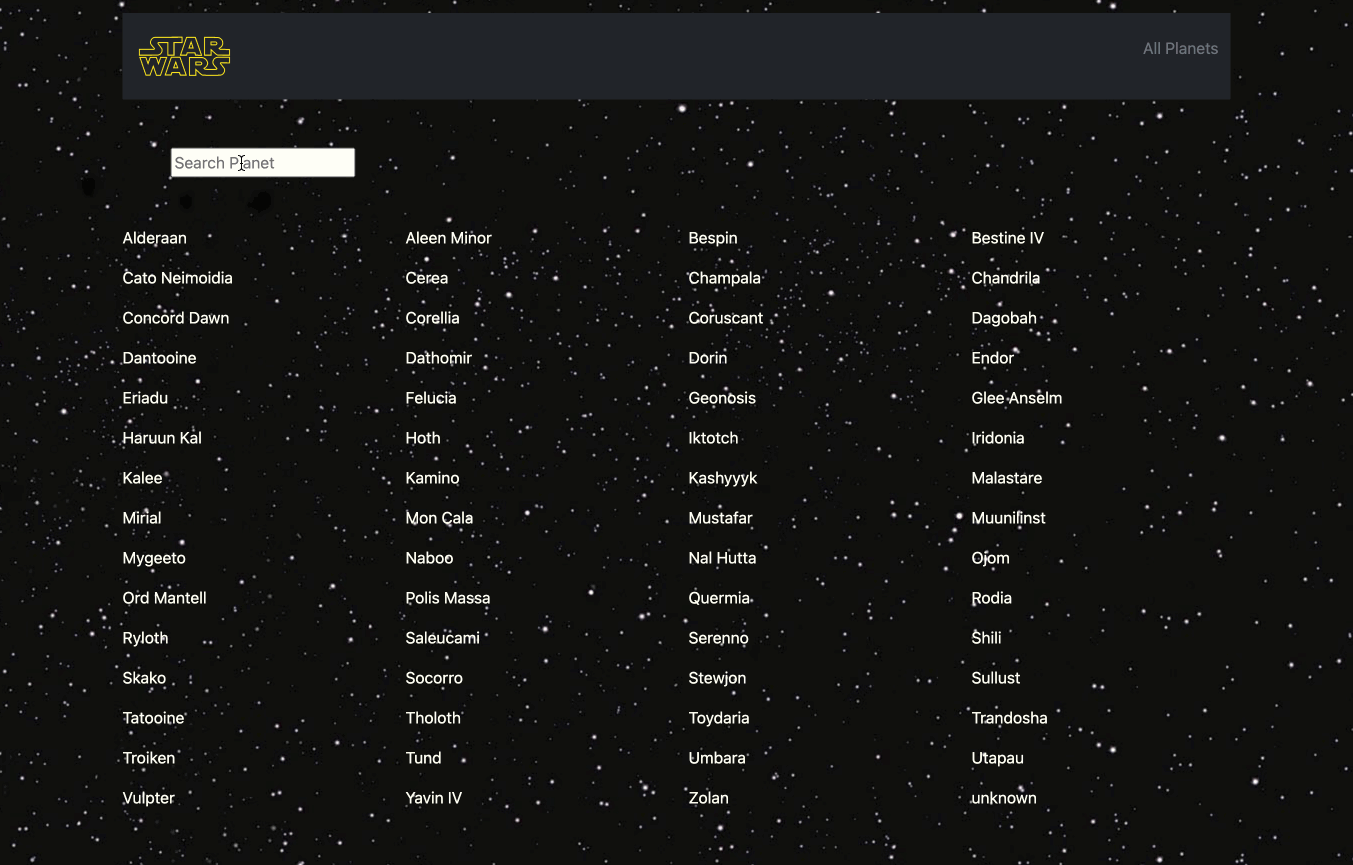Open the Dagobah entry
The height and width of the screenshot is (865, 1353).
tap(1004, 318)
